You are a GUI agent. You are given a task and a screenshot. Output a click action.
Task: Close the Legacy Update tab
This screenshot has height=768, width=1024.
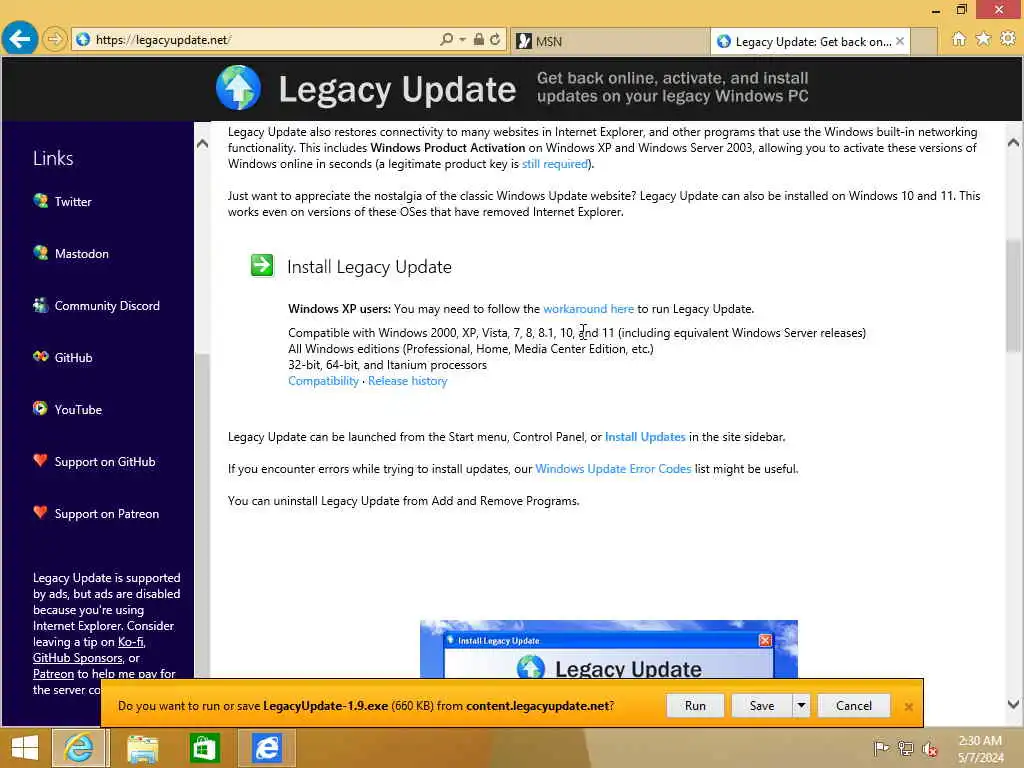pyautogui.click(x=900, y=41)
